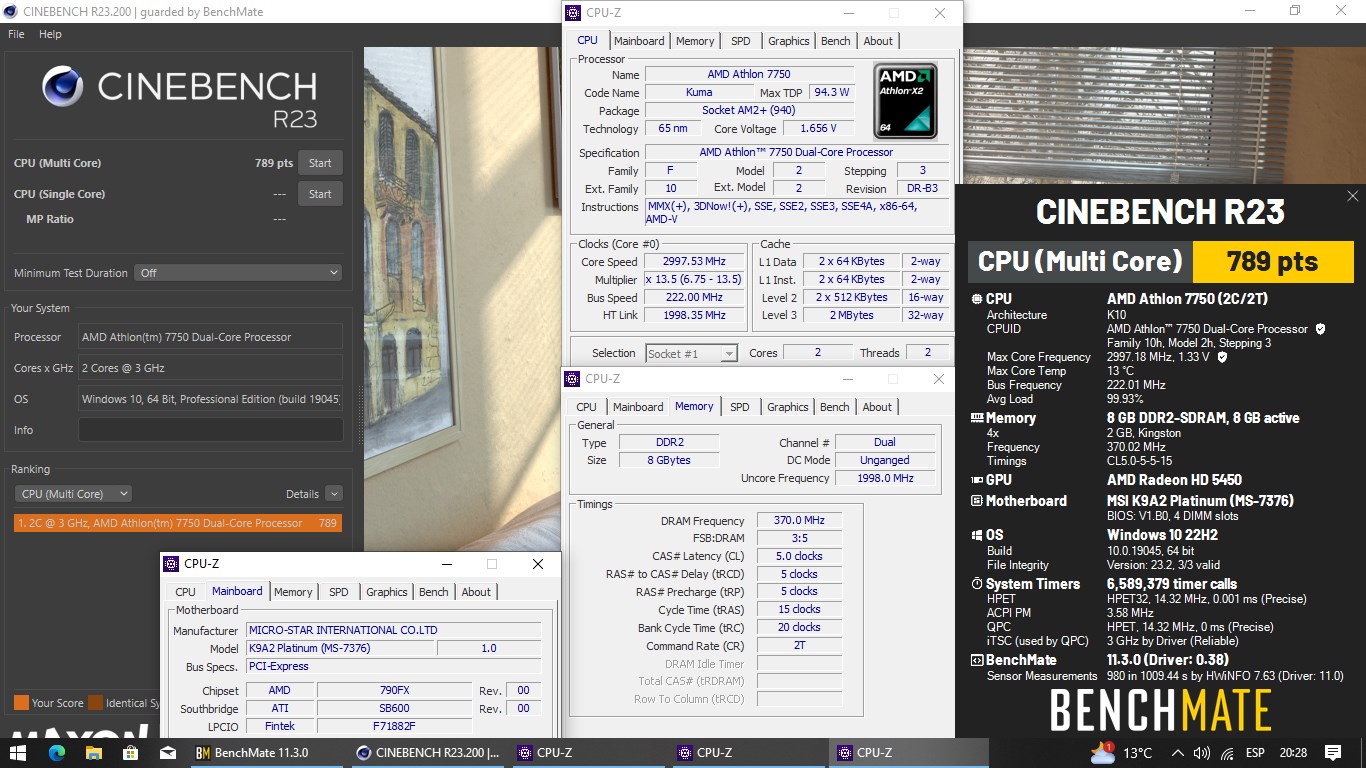Click the verified shield beside Max Core Frequency
The image size is (1366, 768).
pyautogui.click(x=1221, y=357)
